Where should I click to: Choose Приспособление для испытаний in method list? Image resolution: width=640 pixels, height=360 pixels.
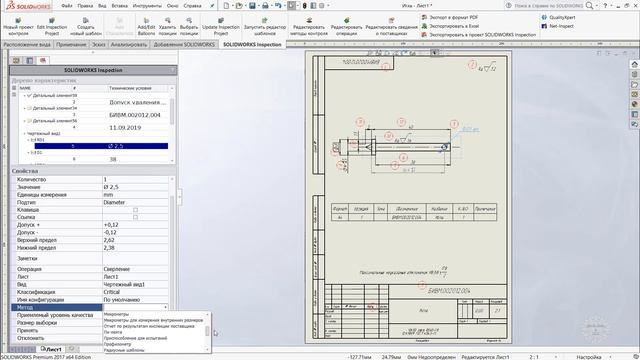coord(136,338)
